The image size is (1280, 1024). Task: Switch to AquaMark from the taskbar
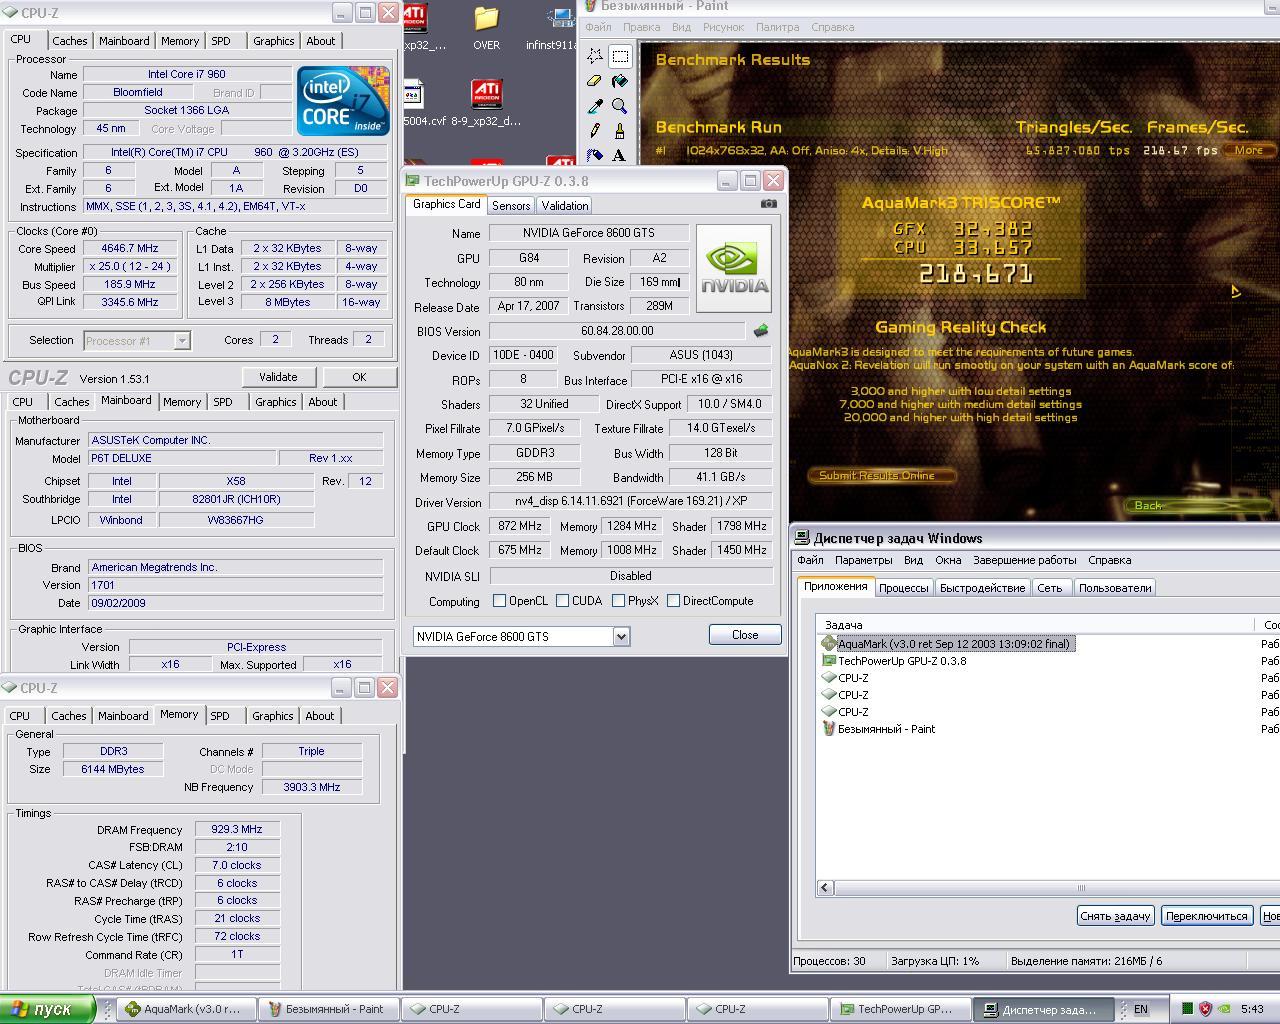tap(186, 1009)
